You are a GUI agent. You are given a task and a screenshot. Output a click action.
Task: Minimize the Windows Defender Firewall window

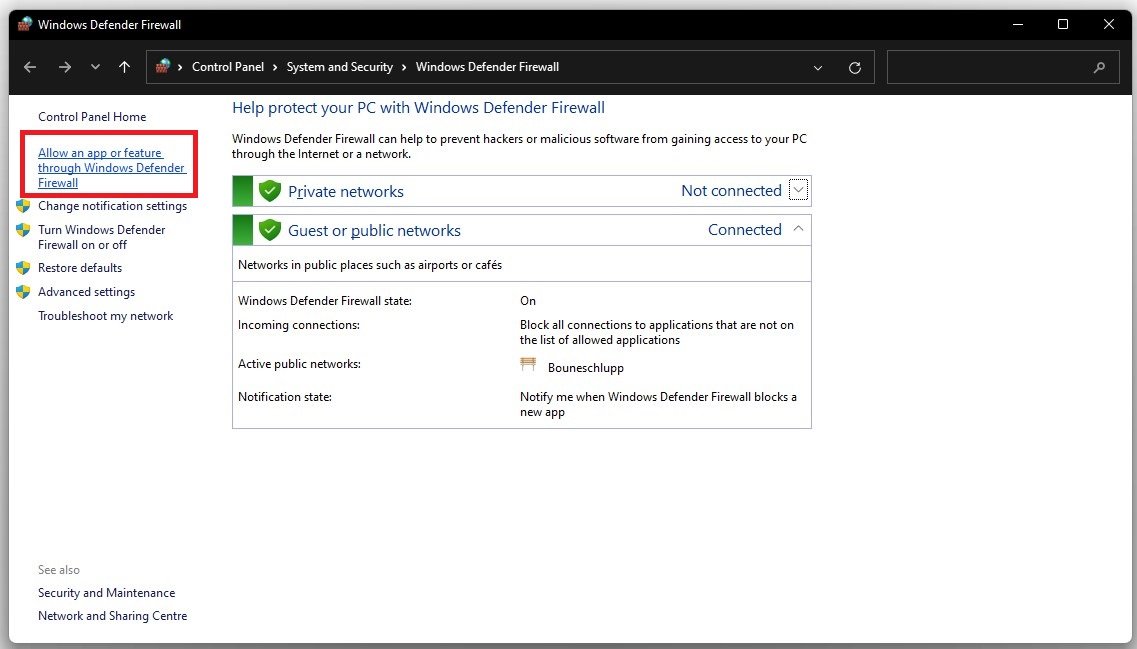pyautogui.click(x=1018, y=24)
